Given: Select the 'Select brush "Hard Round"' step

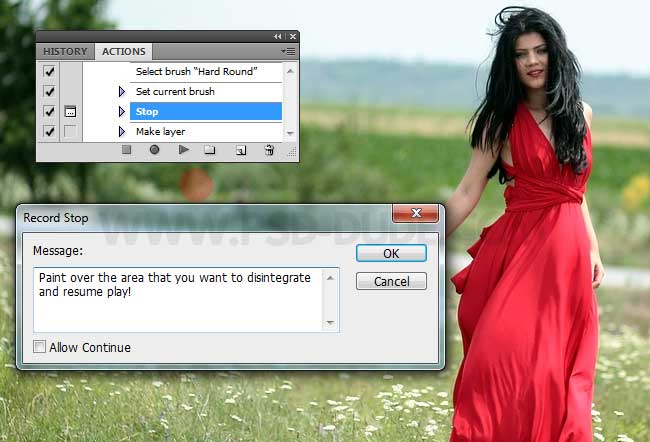Looking at the screenshot, I should [206, 71].
